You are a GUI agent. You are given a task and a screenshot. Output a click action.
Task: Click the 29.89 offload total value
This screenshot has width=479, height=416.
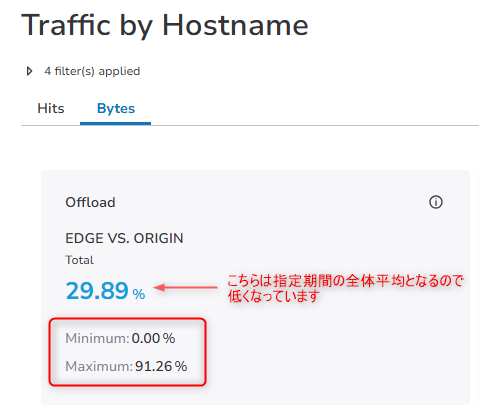[x=97, y=290]
